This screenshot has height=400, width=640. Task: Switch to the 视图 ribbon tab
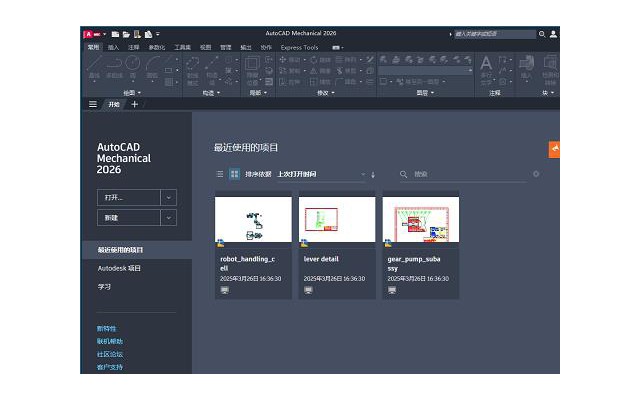tap(205, 47)
